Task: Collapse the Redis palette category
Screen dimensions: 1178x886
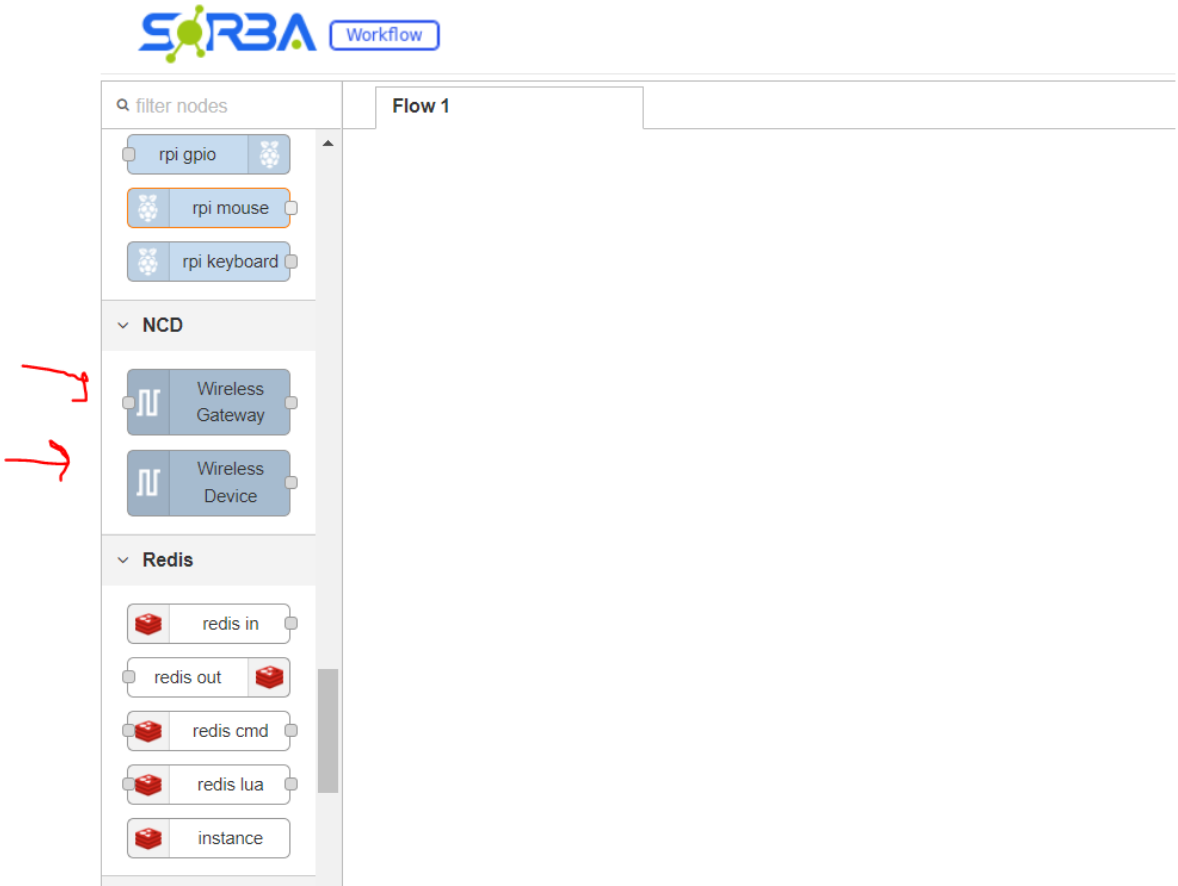Action: [x=123, y=560]
